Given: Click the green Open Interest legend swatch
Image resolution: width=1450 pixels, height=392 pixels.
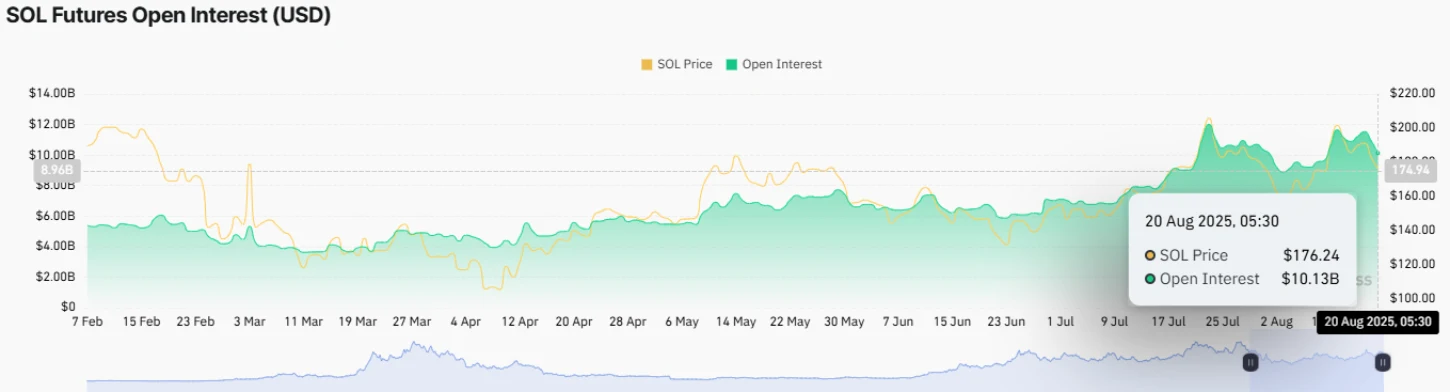Looking at the screenshot, I should click(732, 64).
